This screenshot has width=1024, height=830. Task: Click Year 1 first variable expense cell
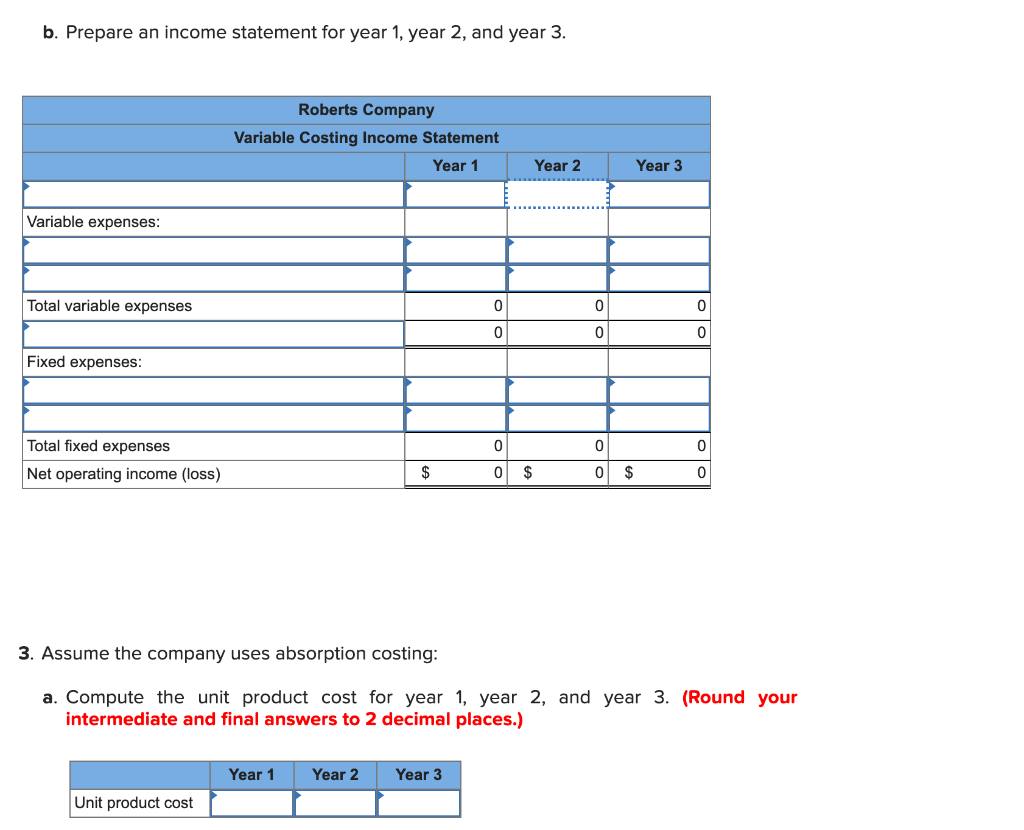pos(456,250)
